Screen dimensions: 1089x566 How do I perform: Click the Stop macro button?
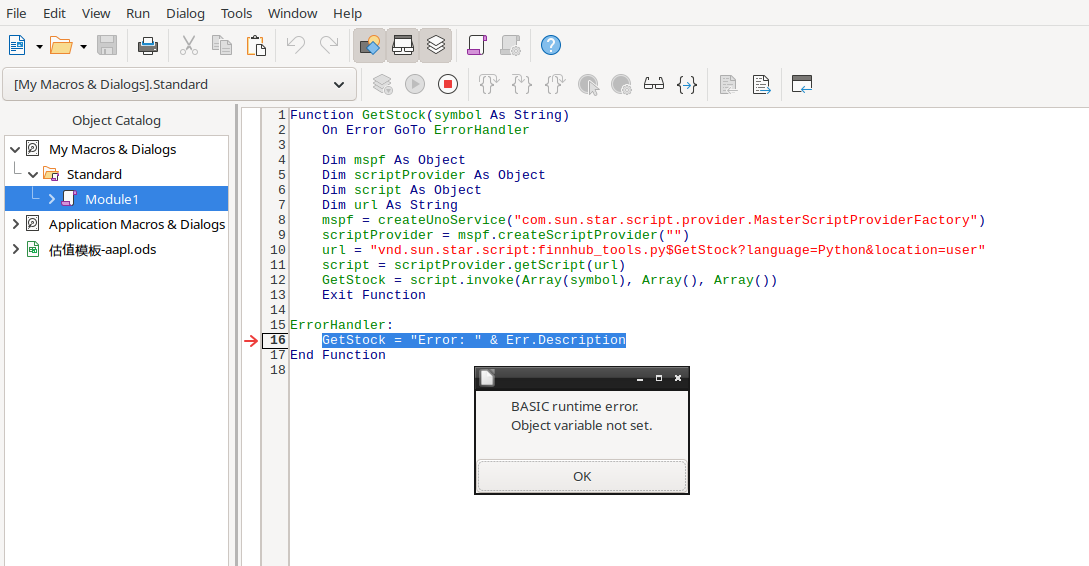coord(448,85)
